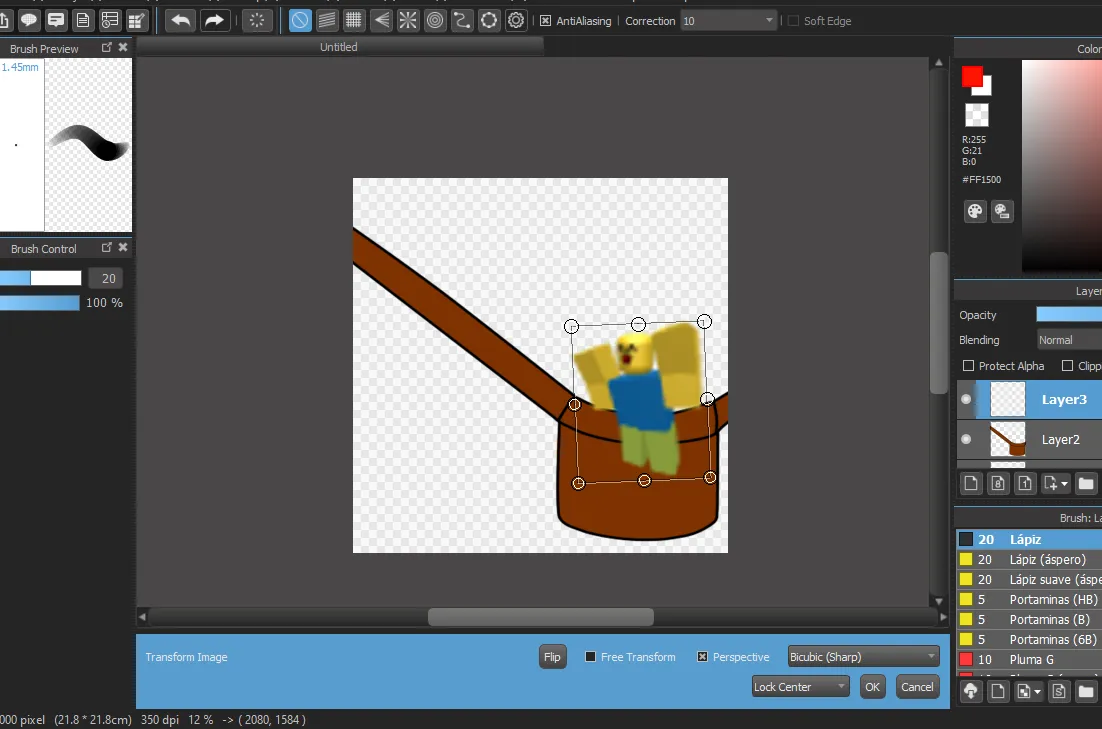
Task: Pop out the Brush Preview panel
Action: click(x=107, y=47)
